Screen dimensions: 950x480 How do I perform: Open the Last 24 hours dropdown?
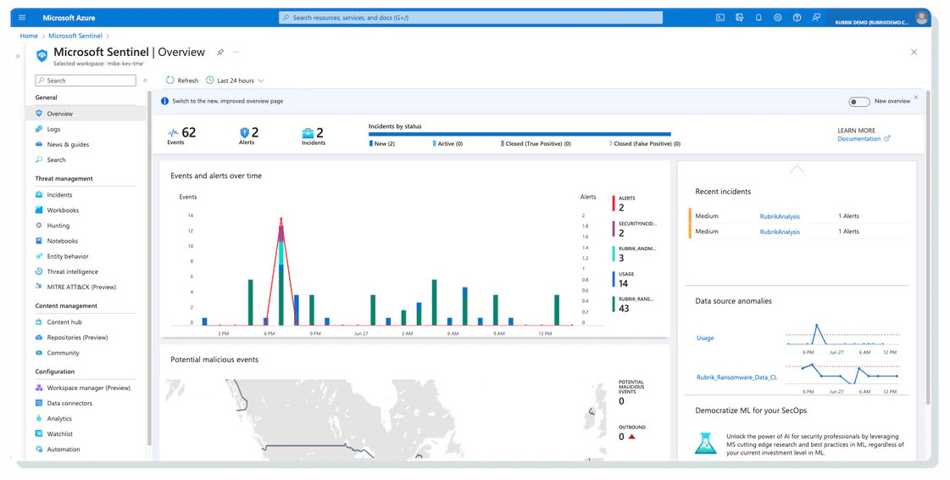click(235, 80)
